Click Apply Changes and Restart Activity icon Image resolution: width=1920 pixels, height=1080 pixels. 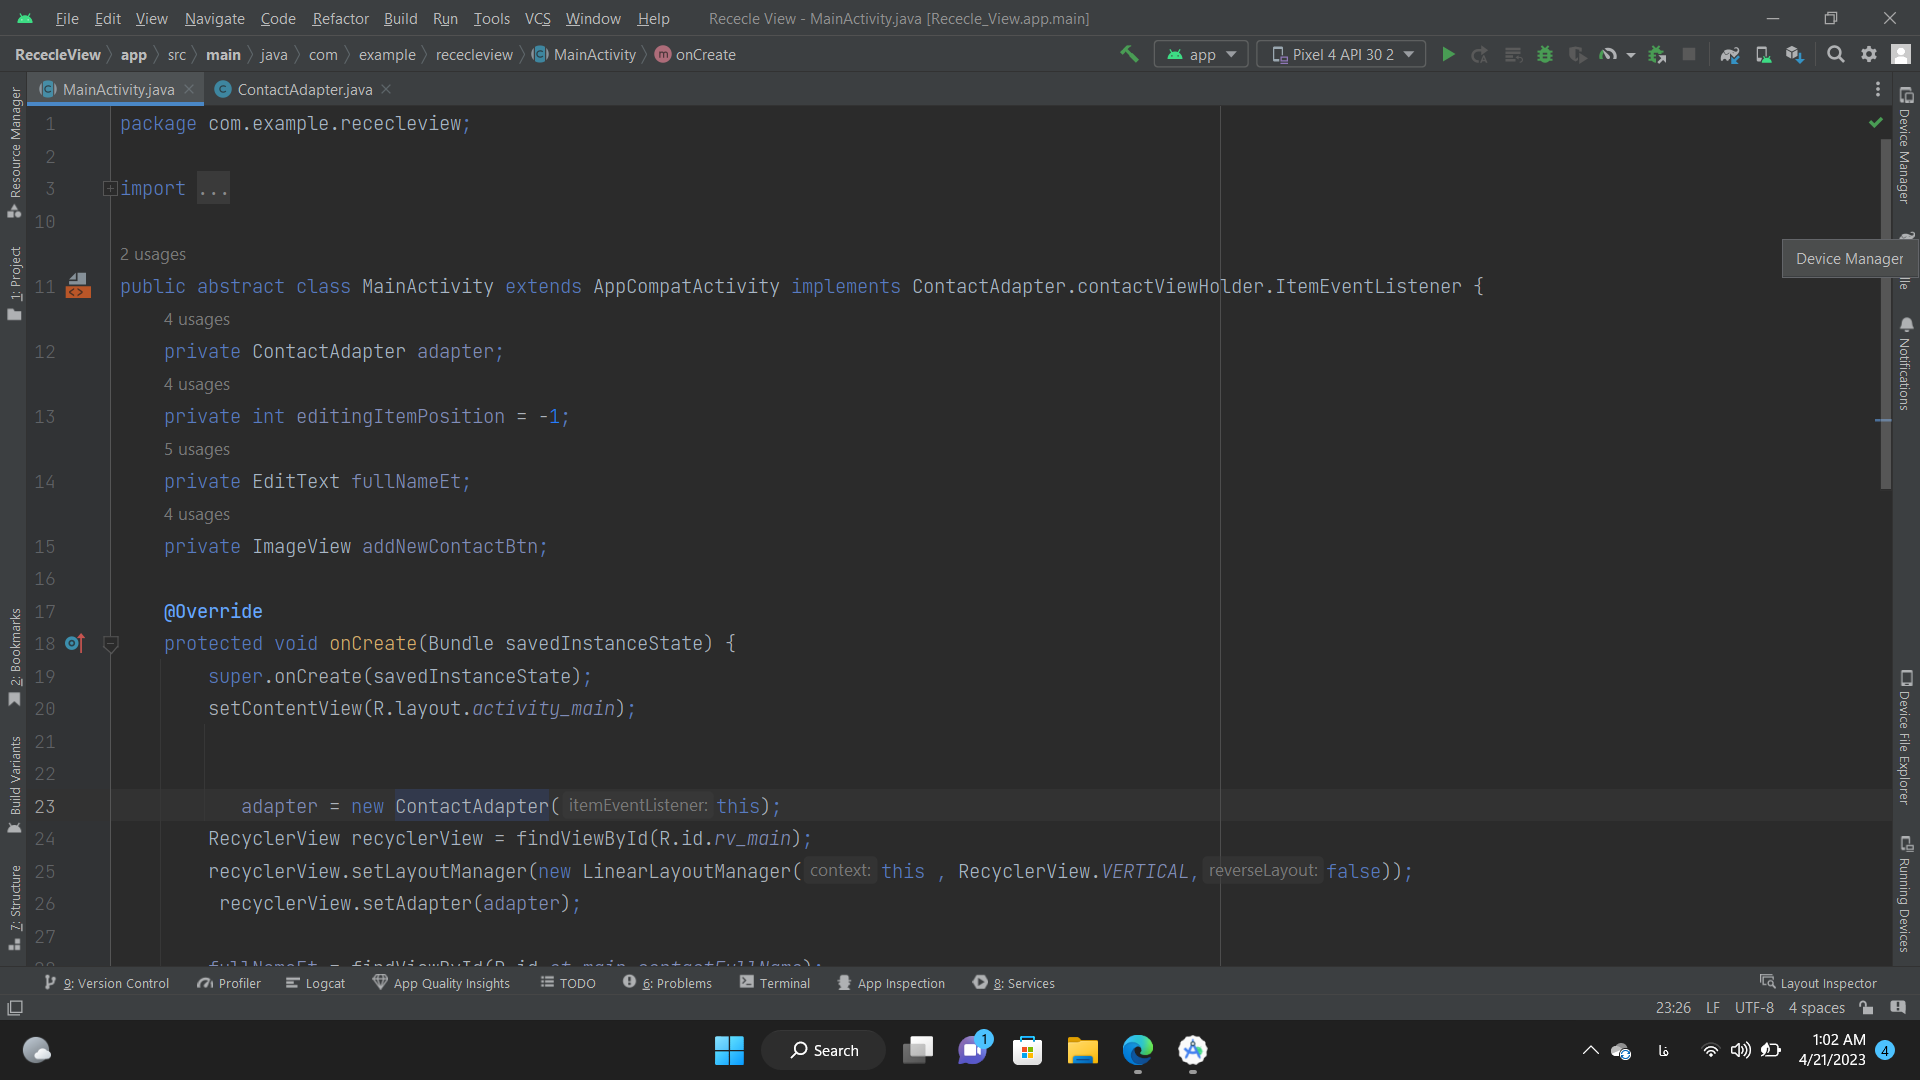pyautogui.click(x=1480, y=54)
